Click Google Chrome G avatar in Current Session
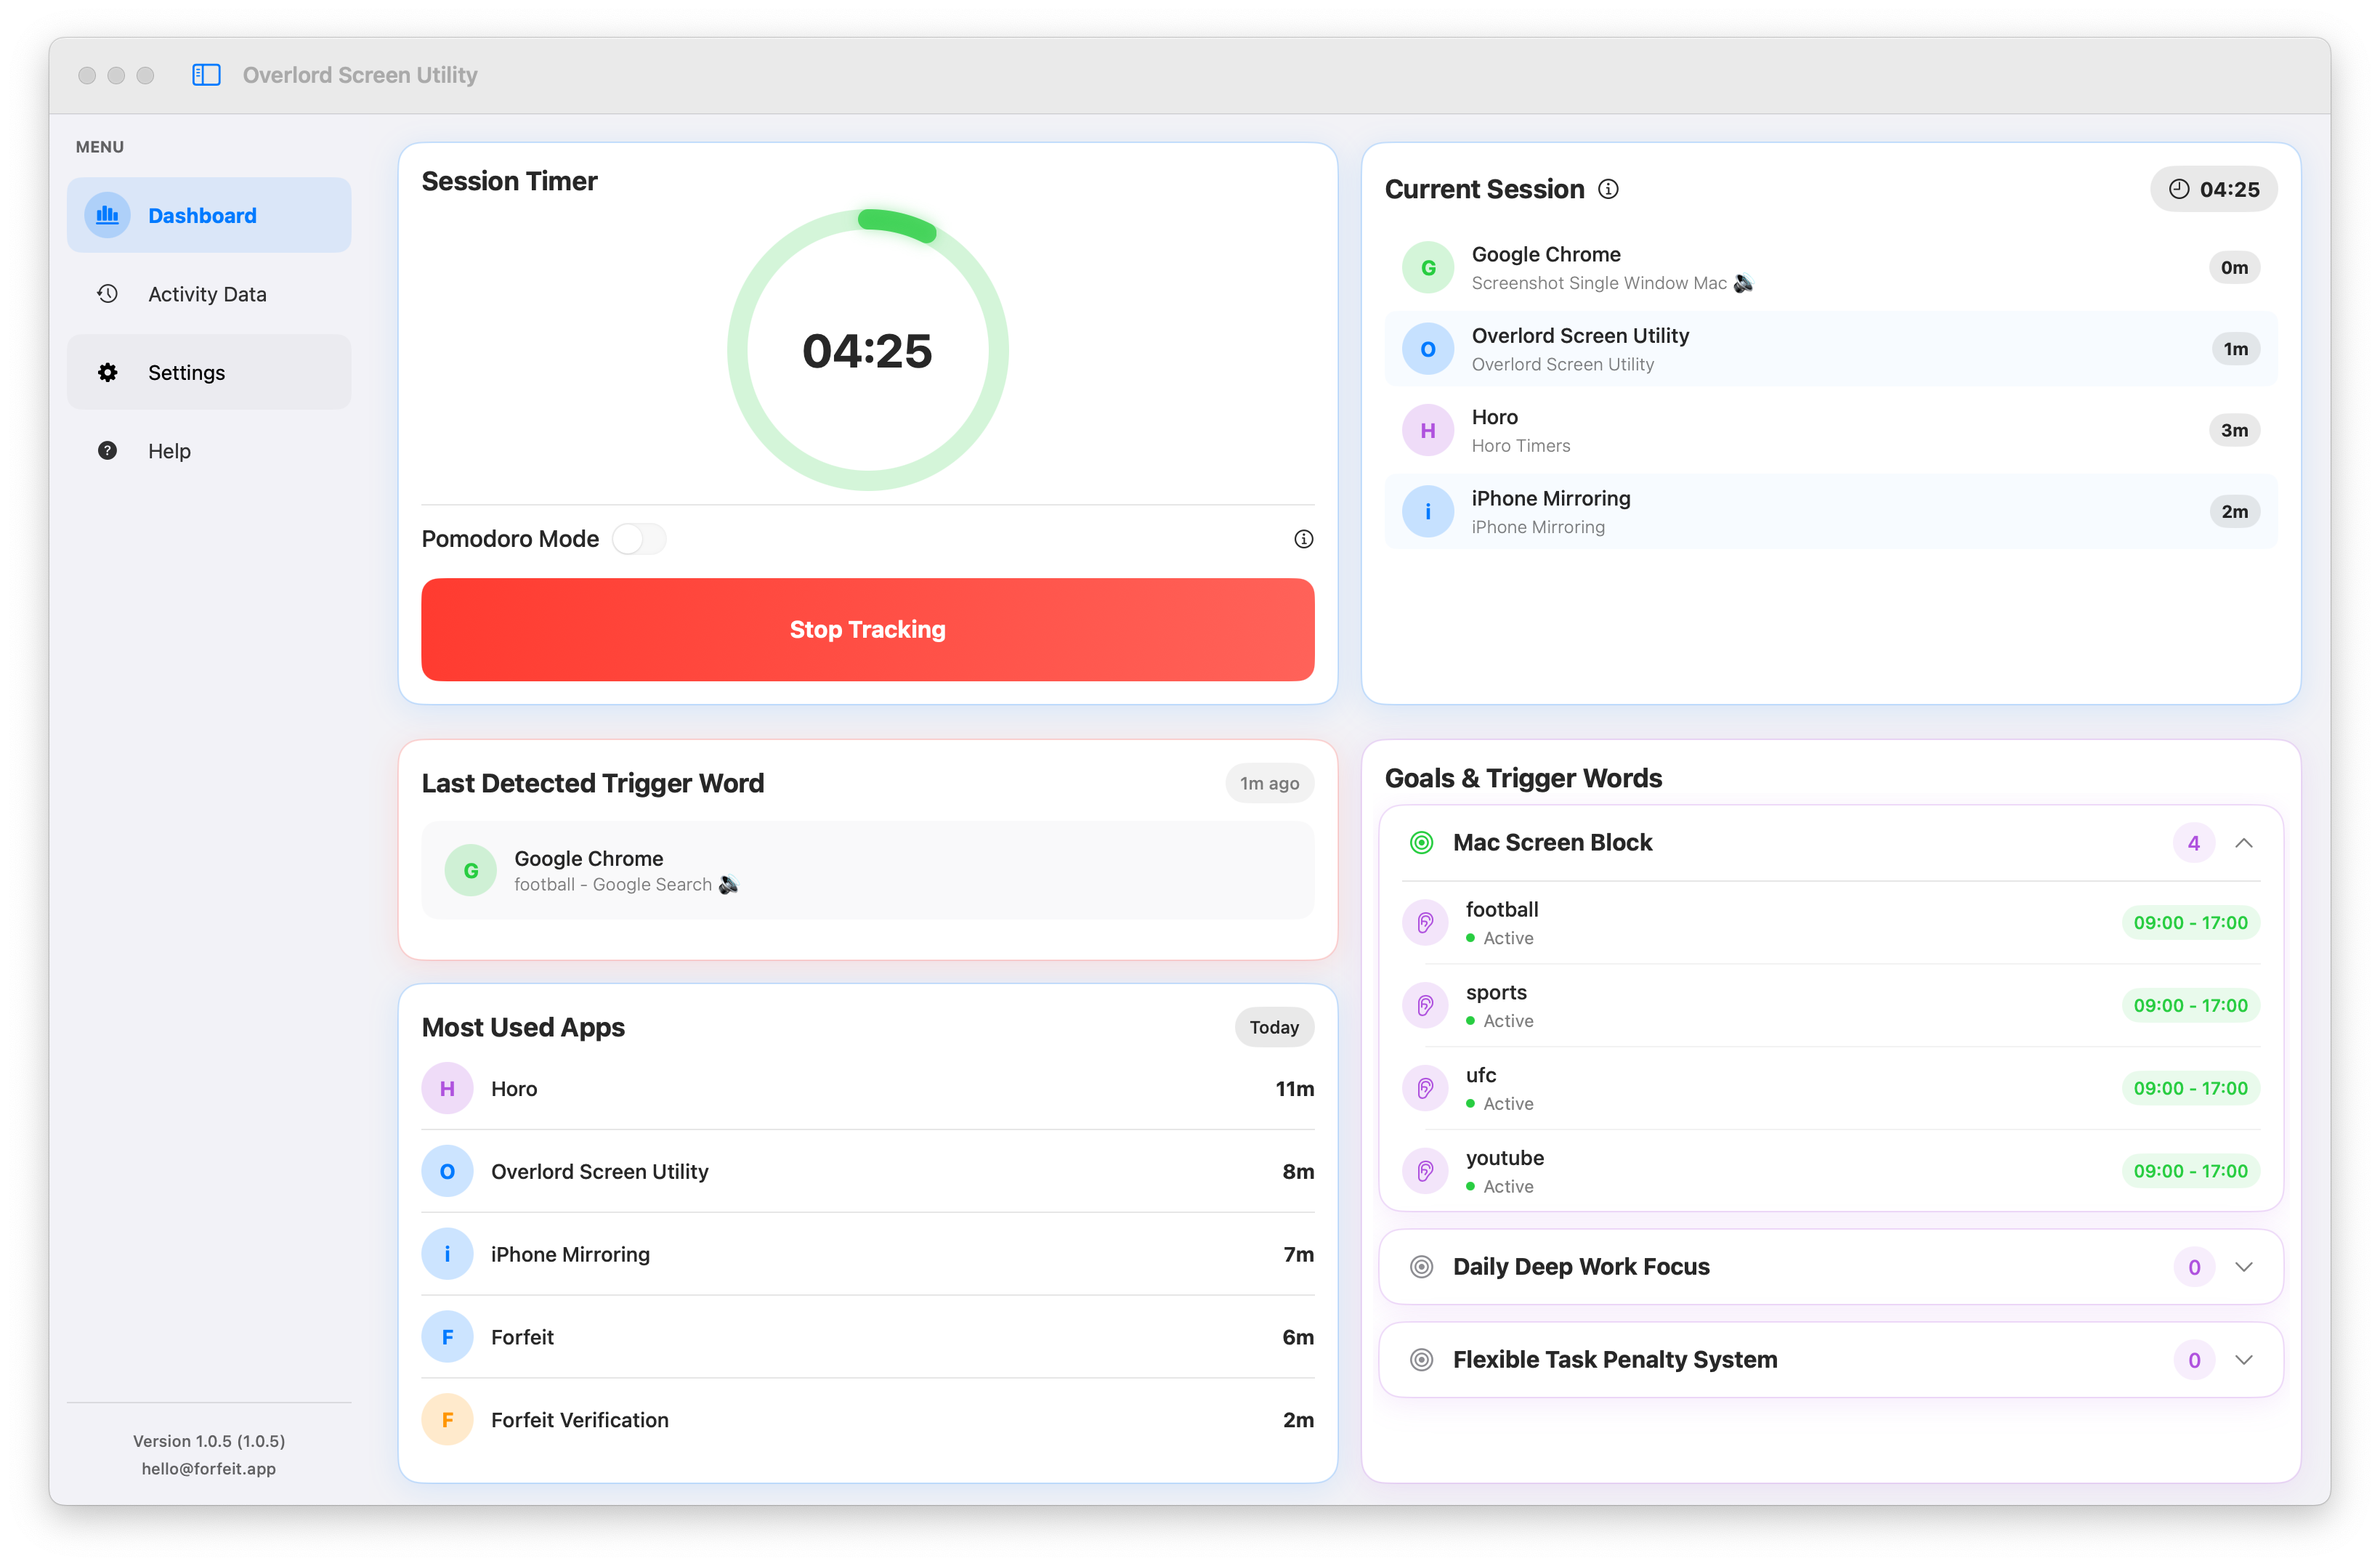This screenshot has height=1566, width=2380. (x=1427, y=268)
